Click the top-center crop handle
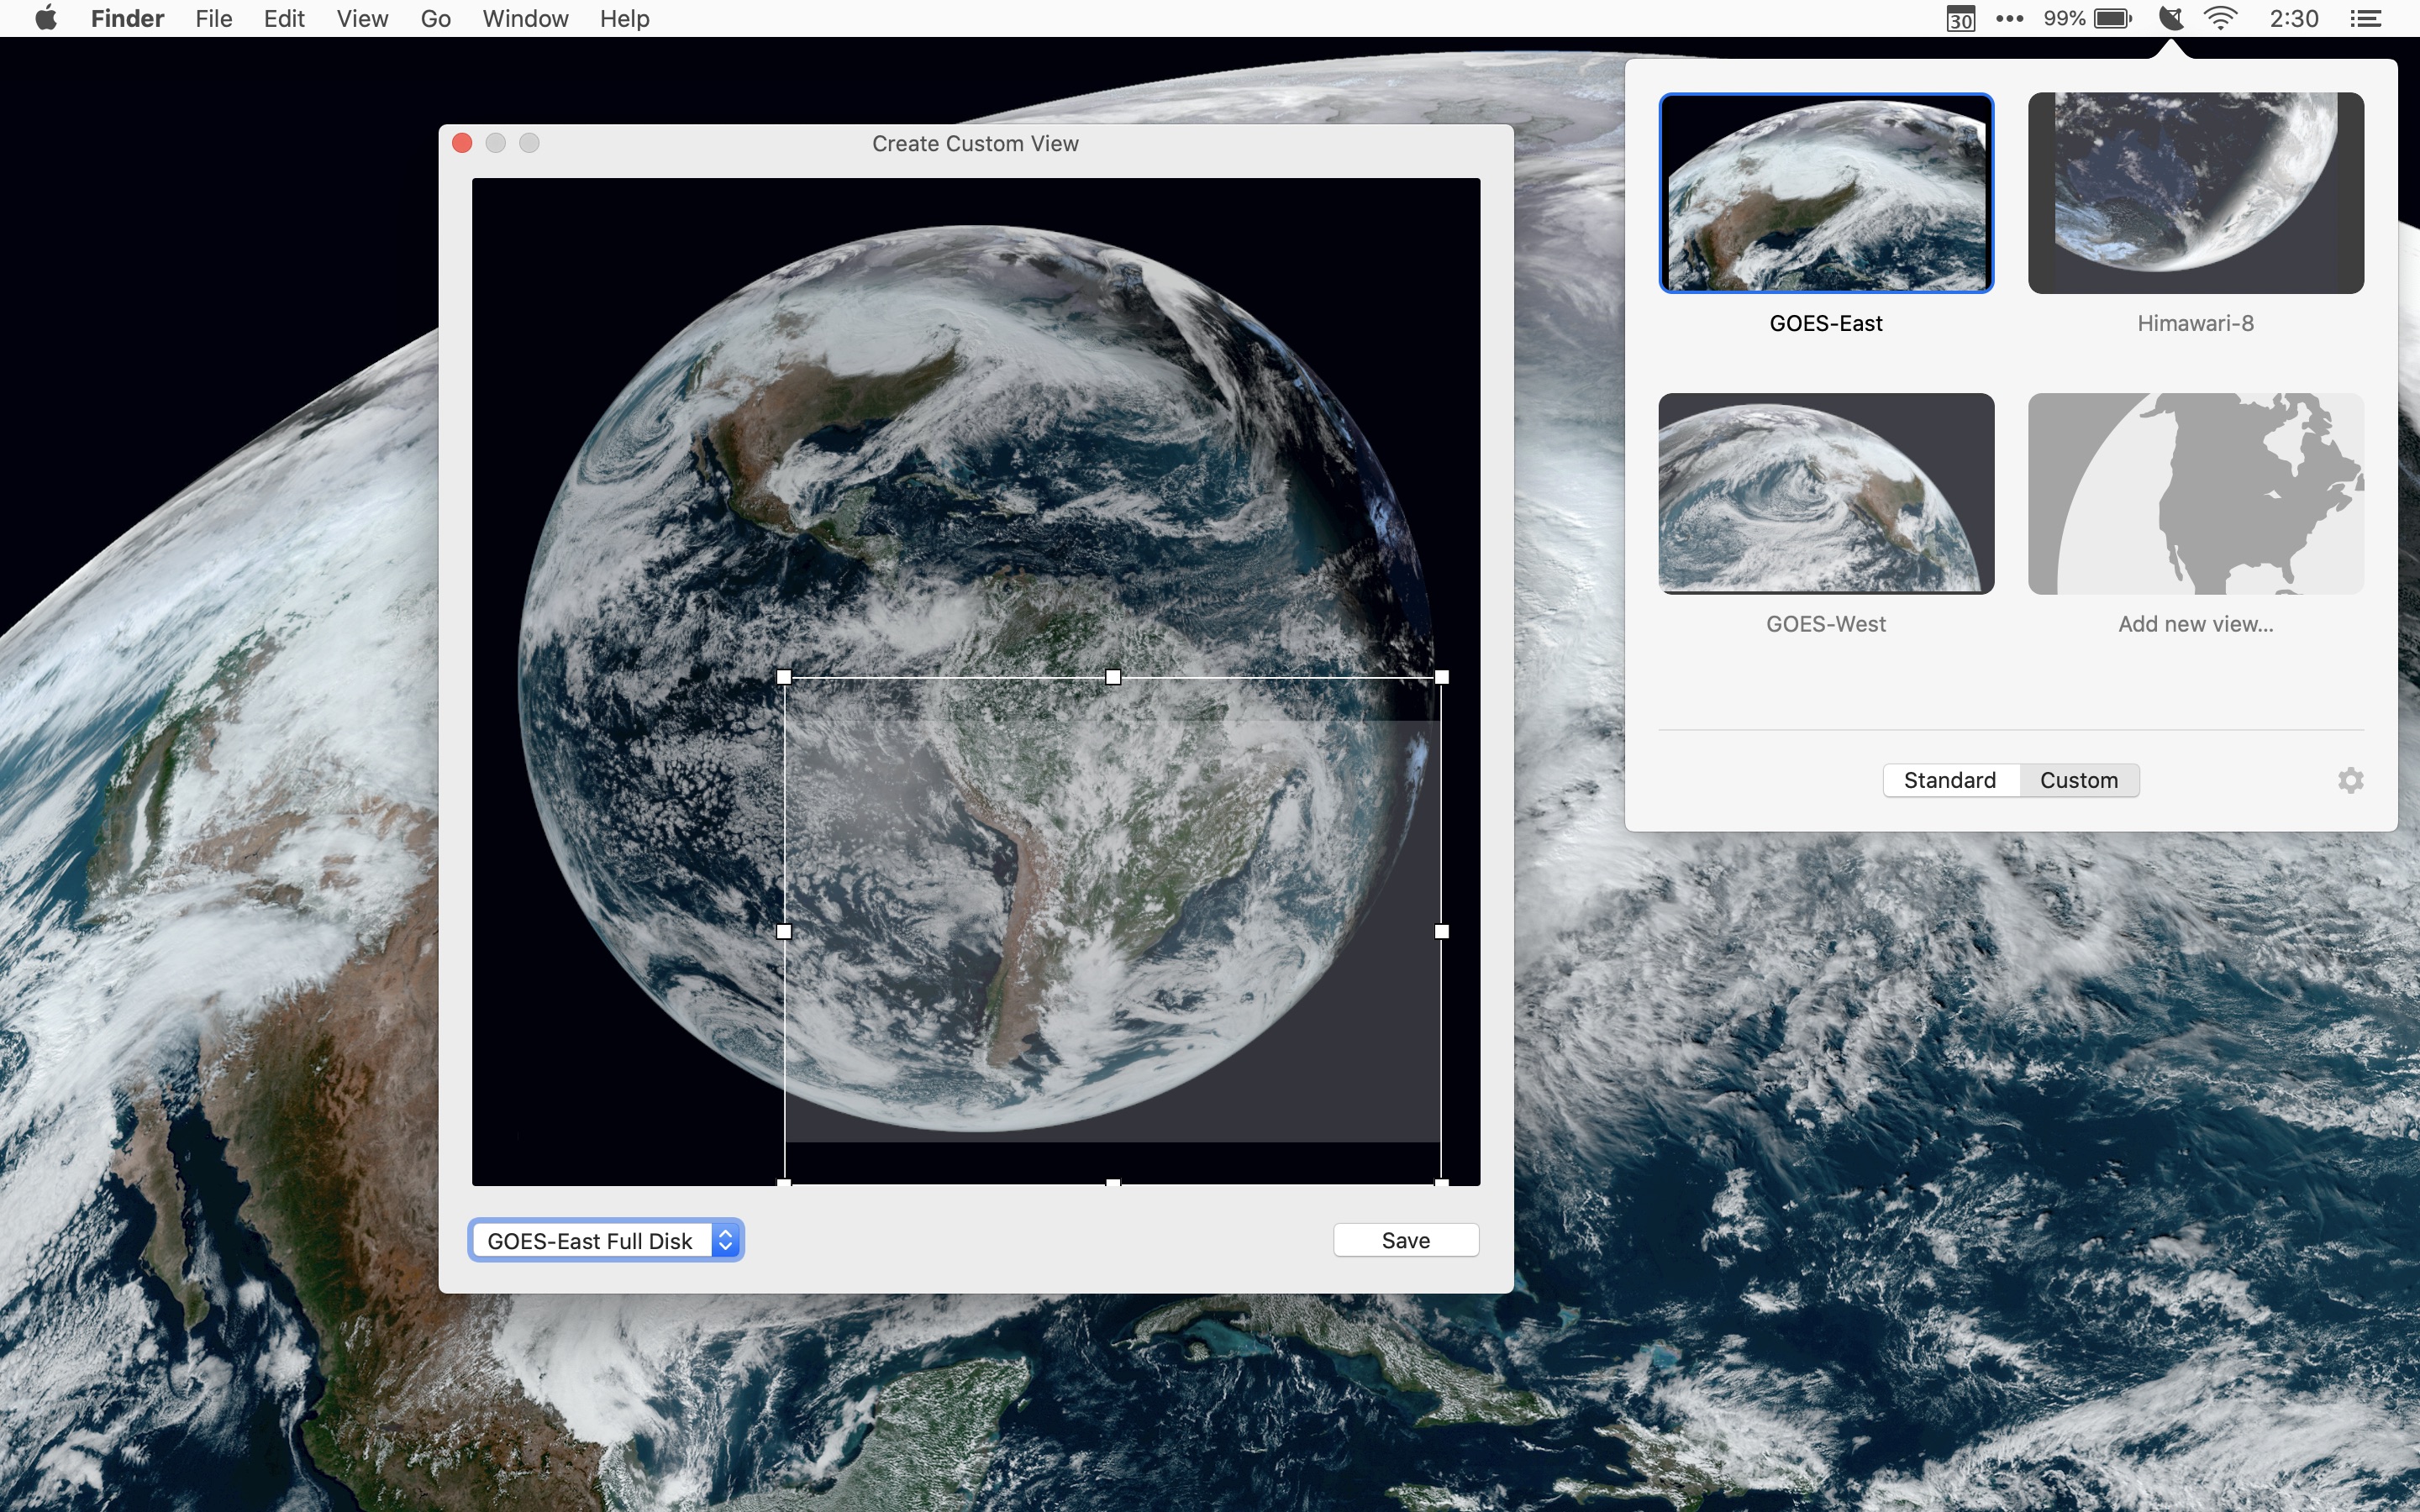Image resolution: width=2420 pixels, height=1512 pixels. click(x=1113, y=677)
